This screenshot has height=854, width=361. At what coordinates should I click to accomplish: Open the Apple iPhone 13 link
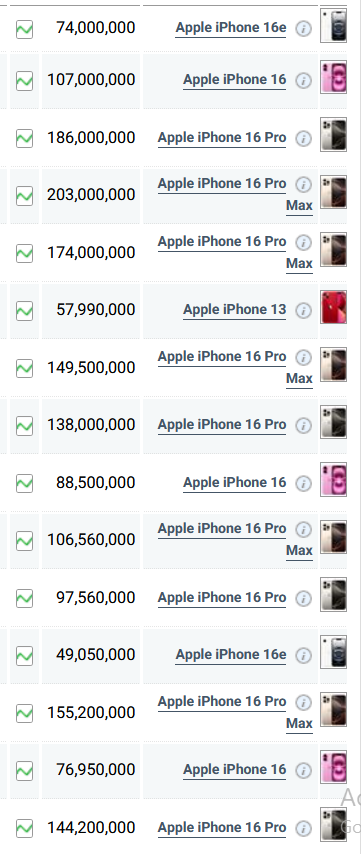point(235,310)
